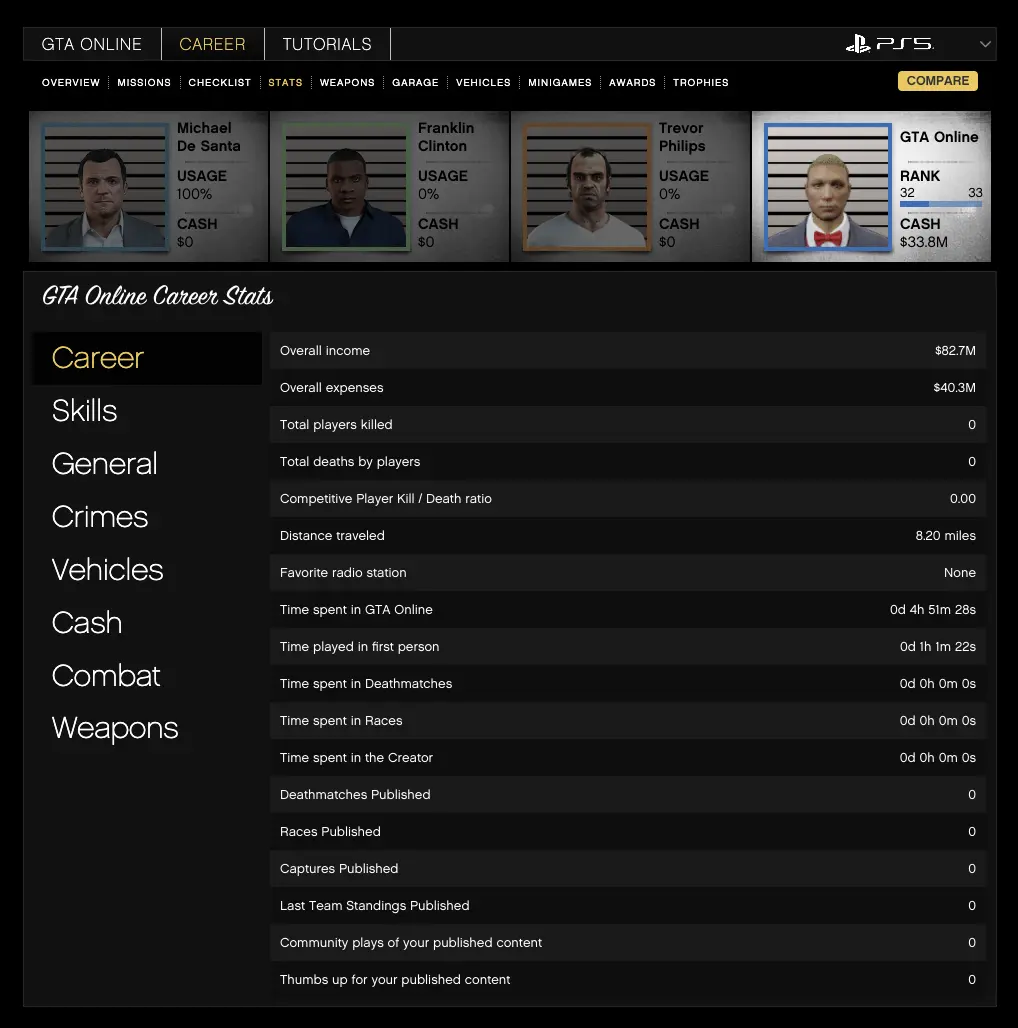
Task: Select the CAREER tab
Action: (212, 44)
